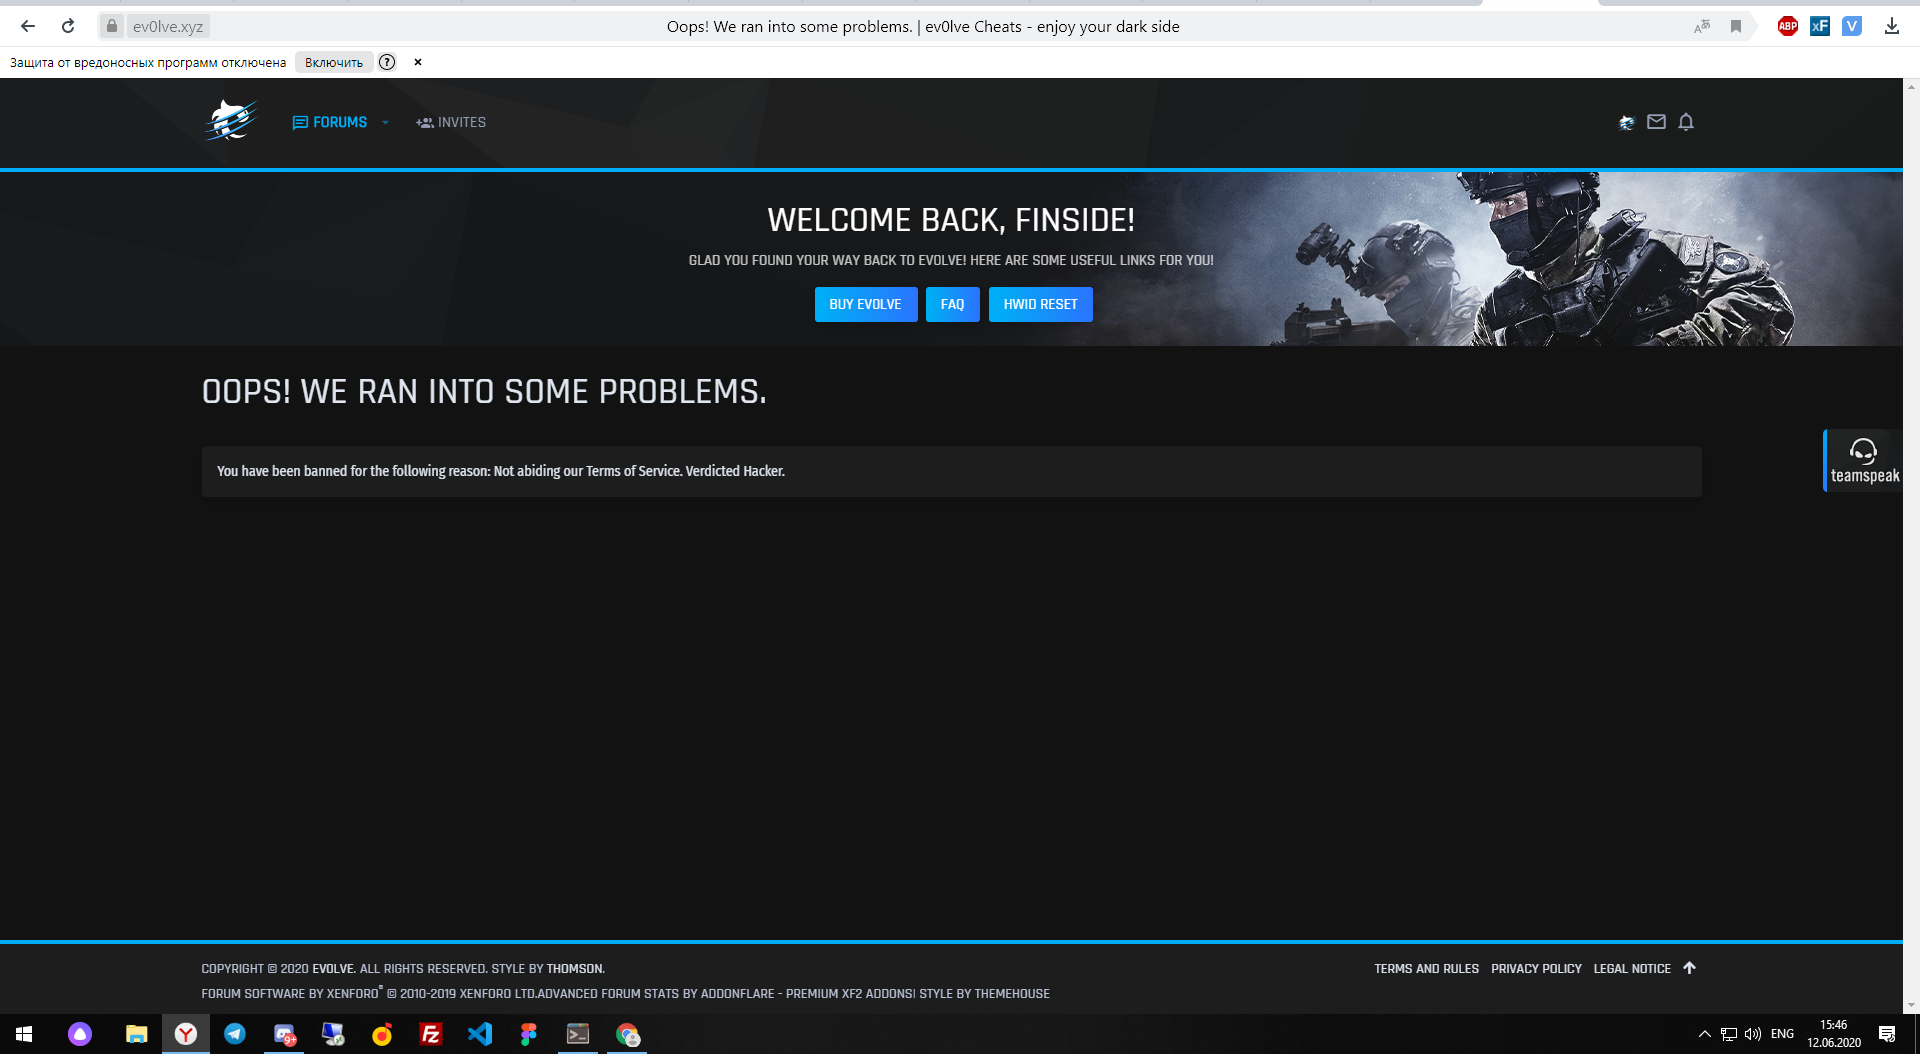This screenshot has height=1054, width=1920.
Task: Open the FORUMS navigation tab
Action: point(330,122)
